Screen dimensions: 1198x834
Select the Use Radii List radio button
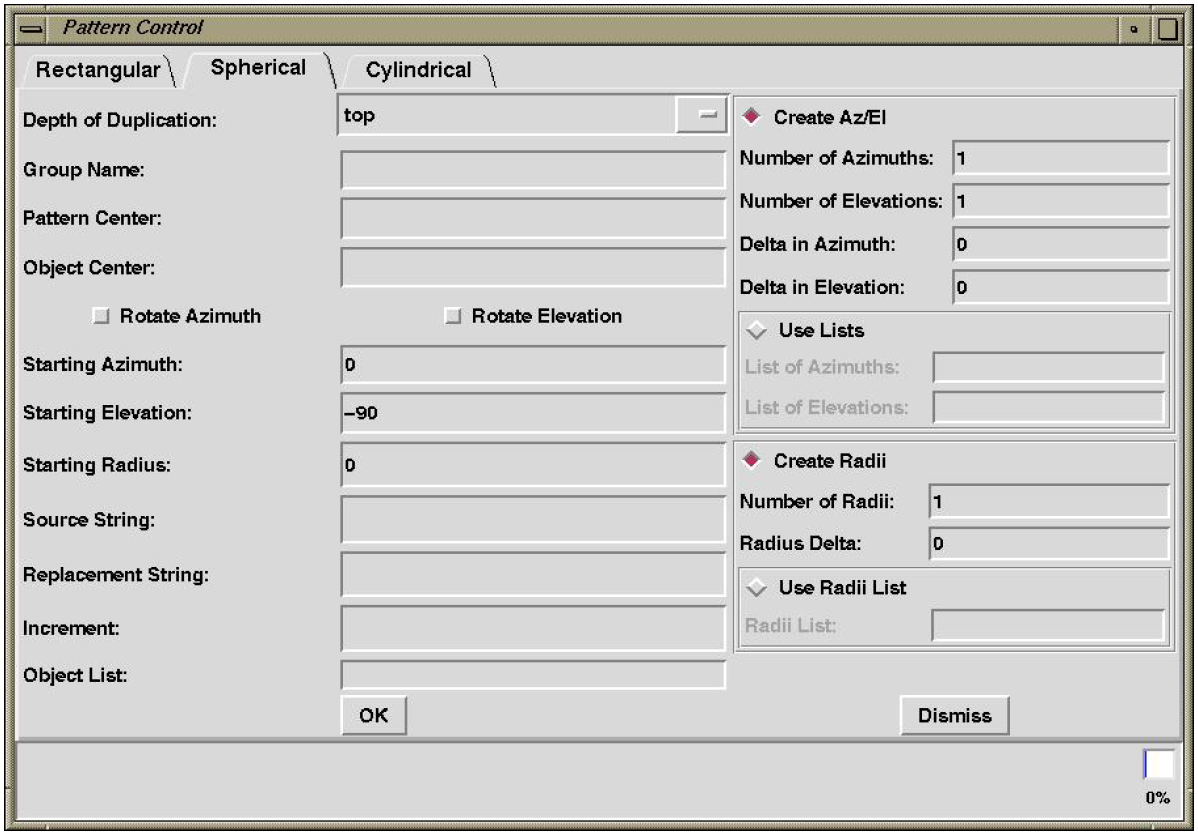tap(756, 587)
